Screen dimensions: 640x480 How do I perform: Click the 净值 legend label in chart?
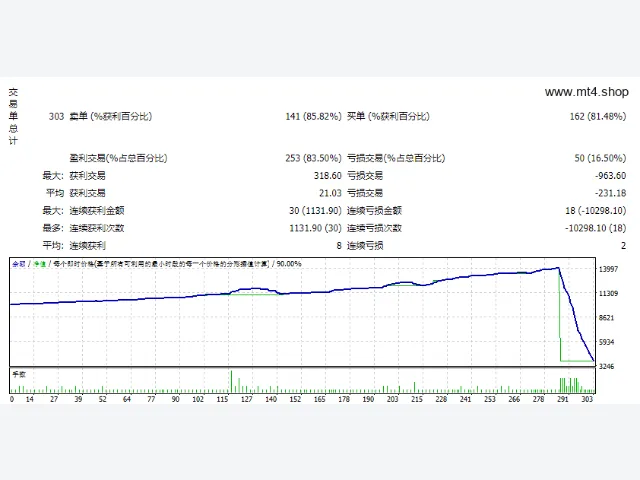[x=40, y=264]
